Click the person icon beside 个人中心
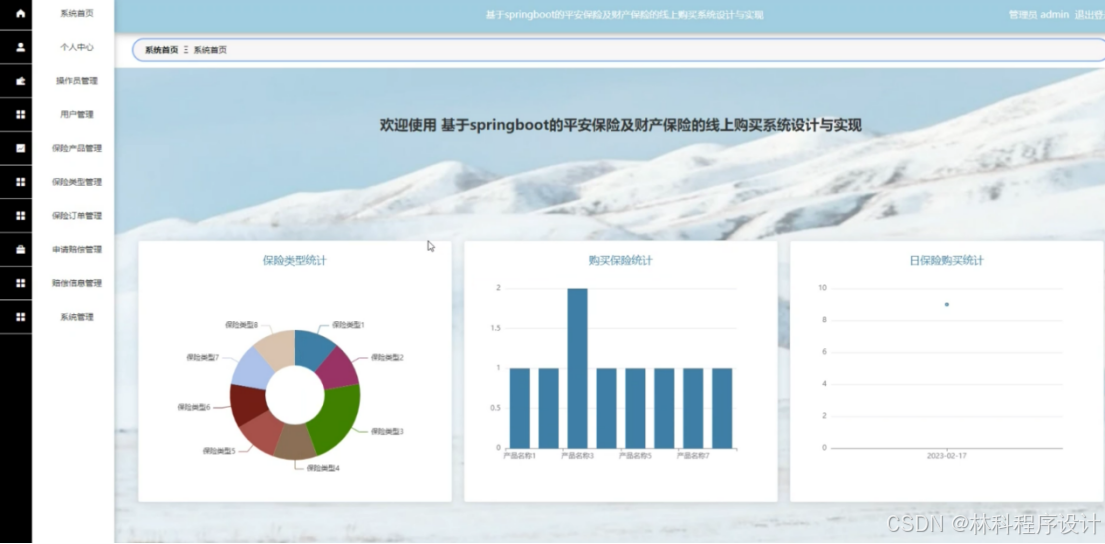Image resolution: width=1105 pixels, height=544 pixels. coord(20,47)
